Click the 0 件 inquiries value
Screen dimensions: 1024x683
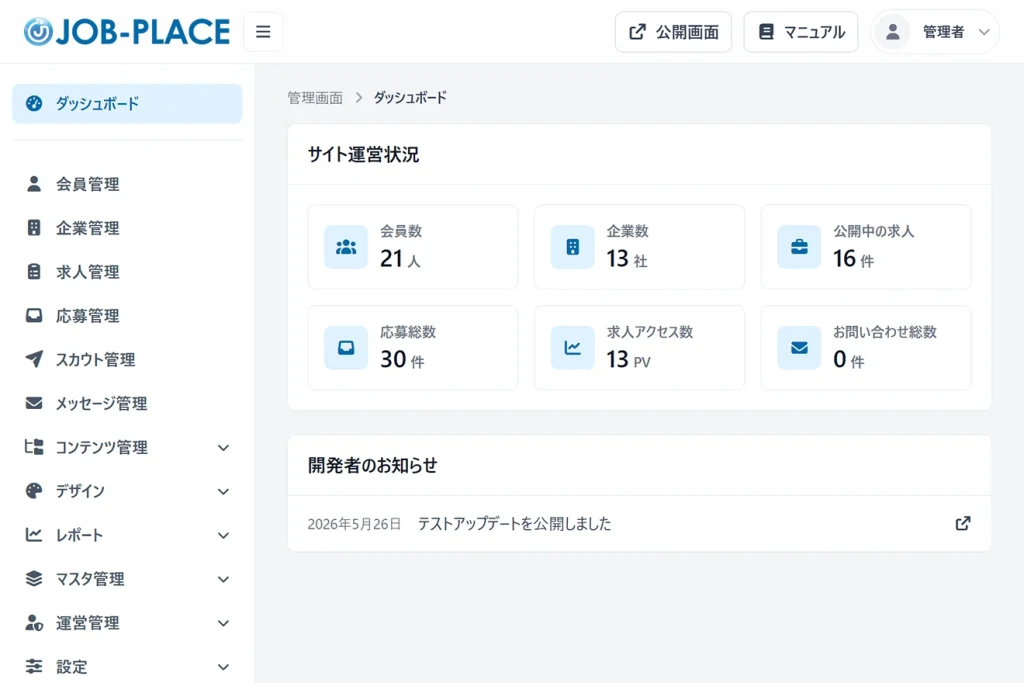click(x=849, y=360)
